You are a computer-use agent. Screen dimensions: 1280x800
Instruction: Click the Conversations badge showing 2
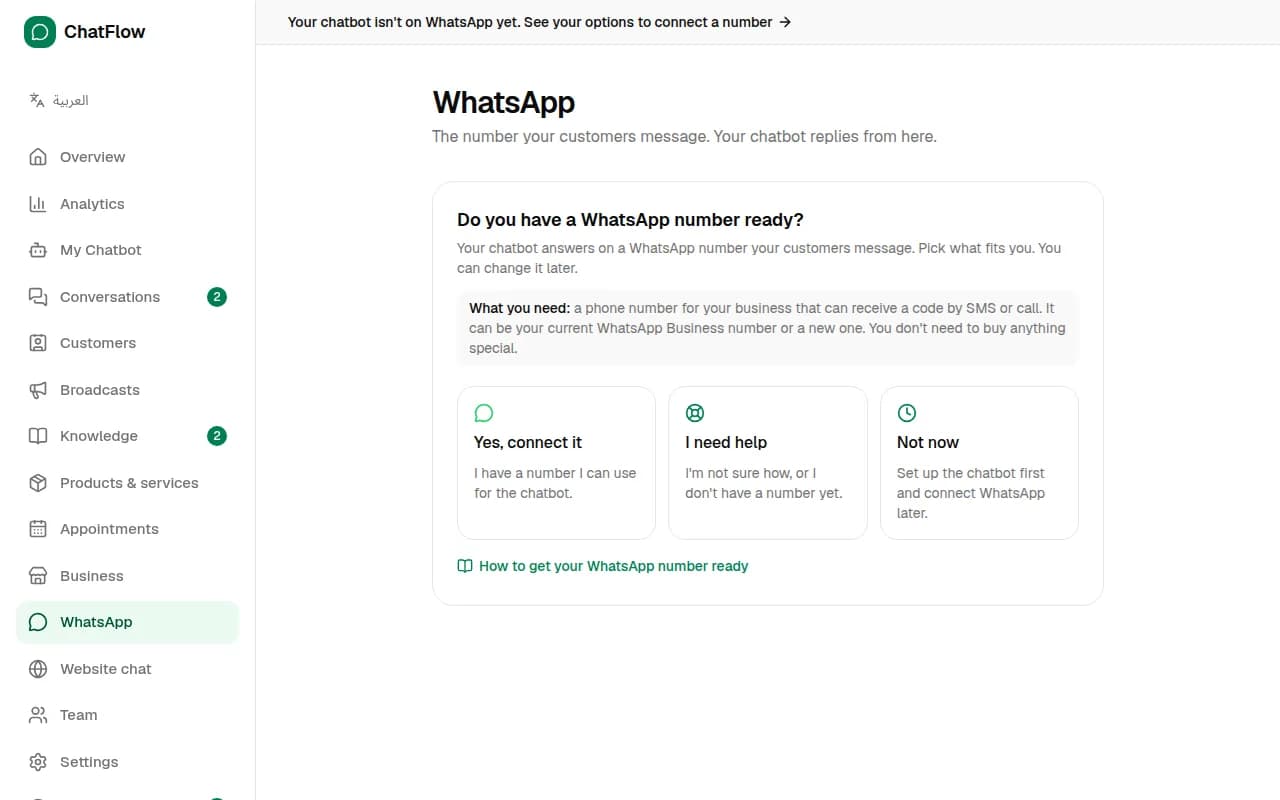click(217, 297)
